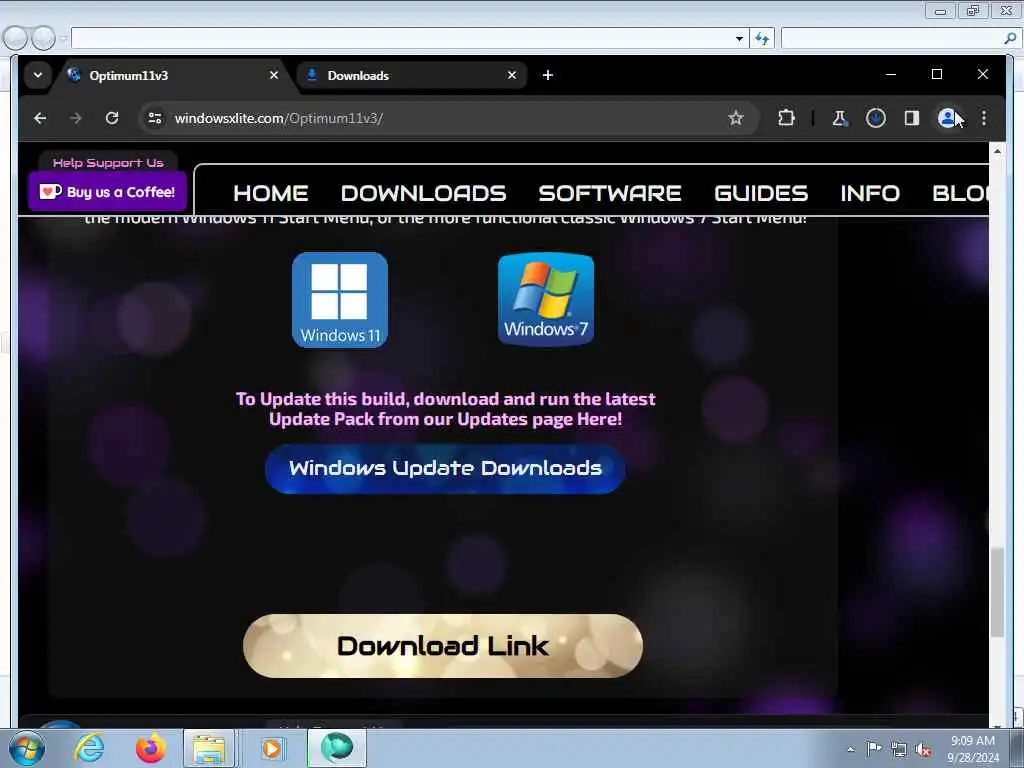Launch Internet Explorer from taskbar
The height and width of the screenshot is (768, 1024).
[89, 748]
